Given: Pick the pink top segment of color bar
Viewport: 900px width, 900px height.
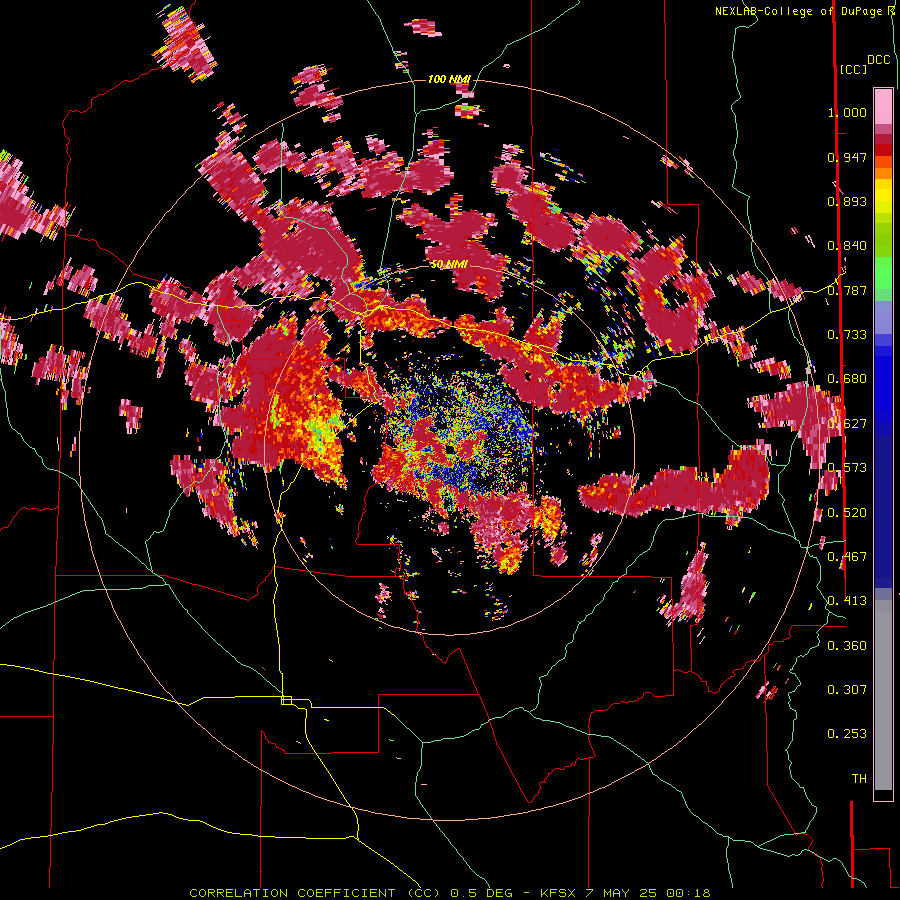Looking at the screenshot, I should pos(883,106).
